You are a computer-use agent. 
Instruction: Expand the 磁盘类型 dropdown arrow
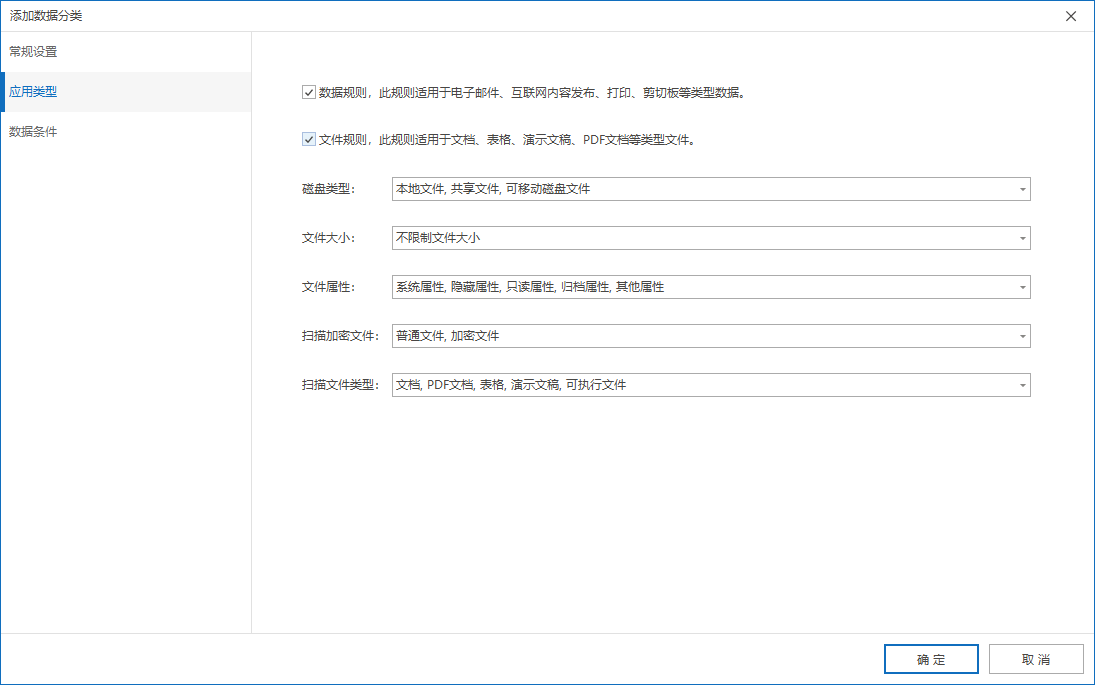pyautogui.click(x=1022, y=189)
